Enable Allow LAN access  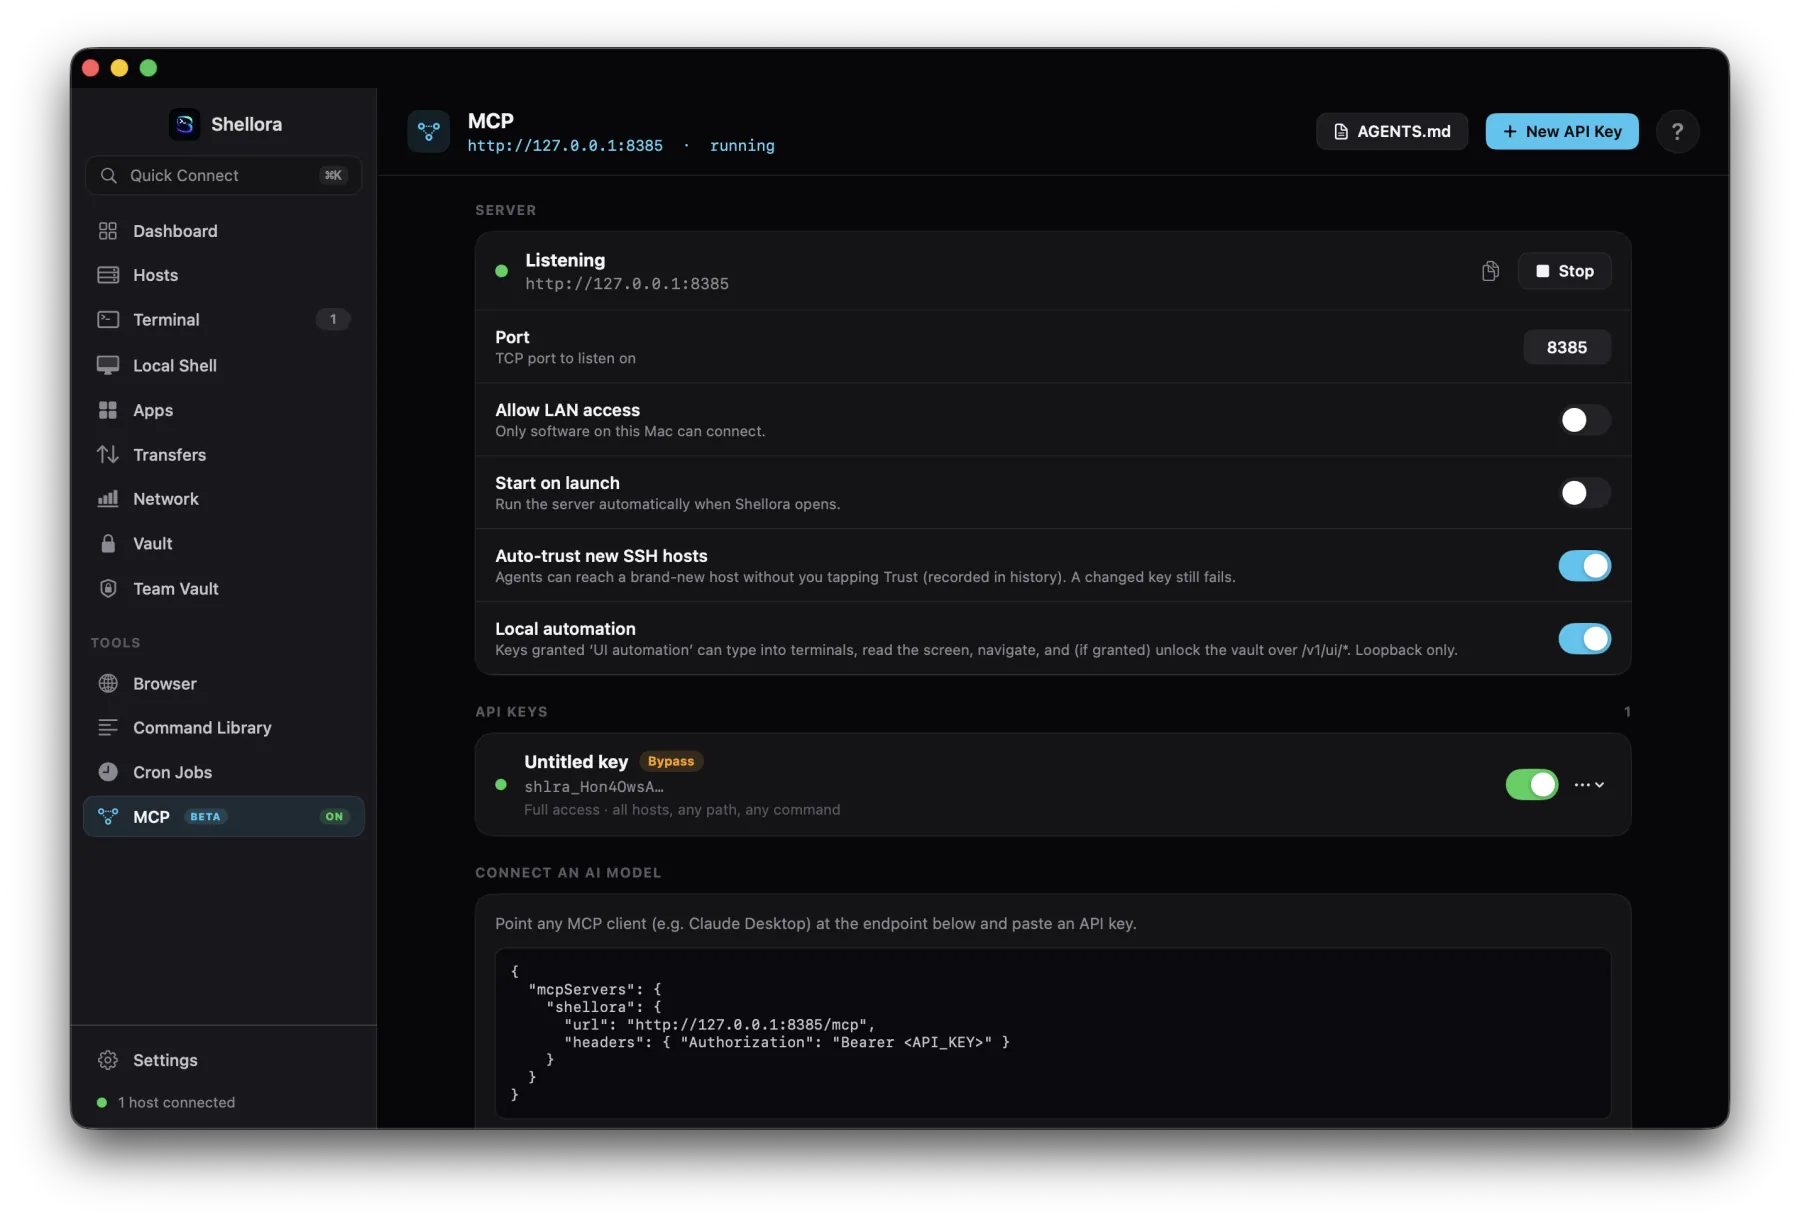pyautogui.click(x=1584, y=420)
